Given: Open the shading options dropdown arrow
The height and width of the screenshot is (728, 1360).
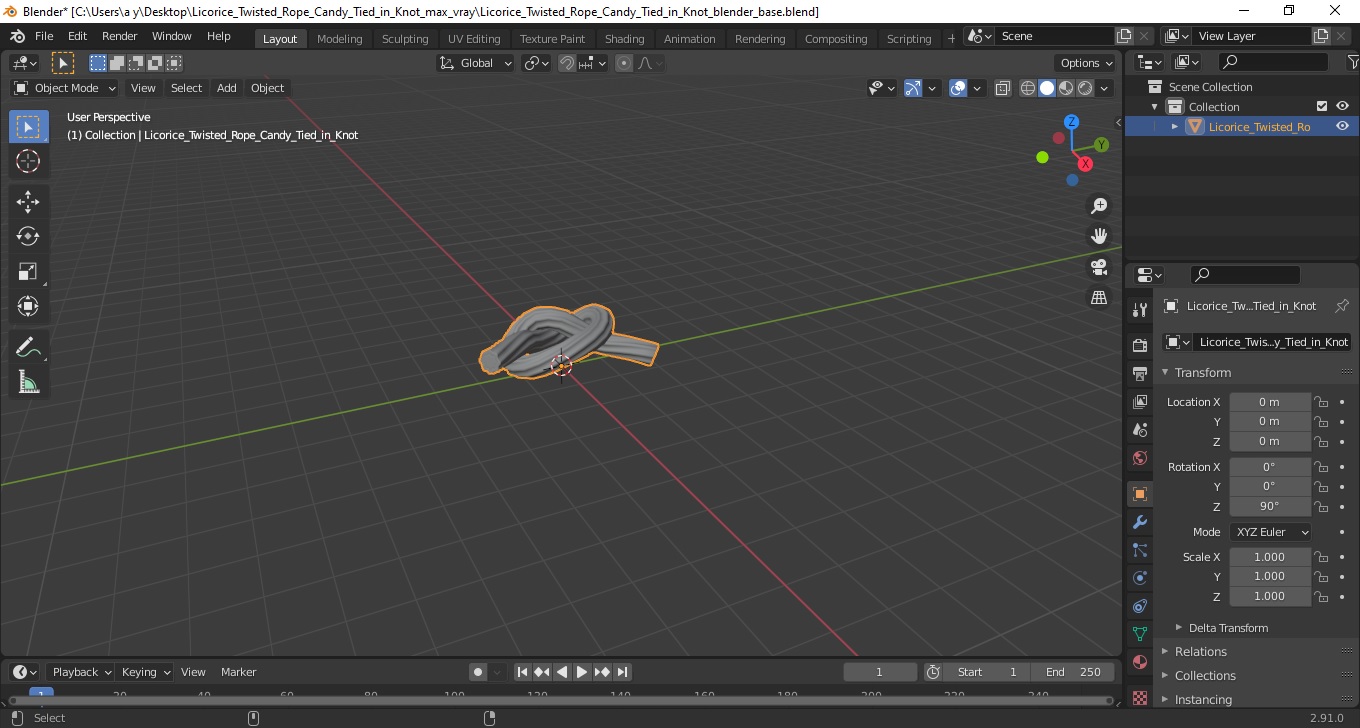Looking at the screenshot, I should click(x=1105, y=88).
